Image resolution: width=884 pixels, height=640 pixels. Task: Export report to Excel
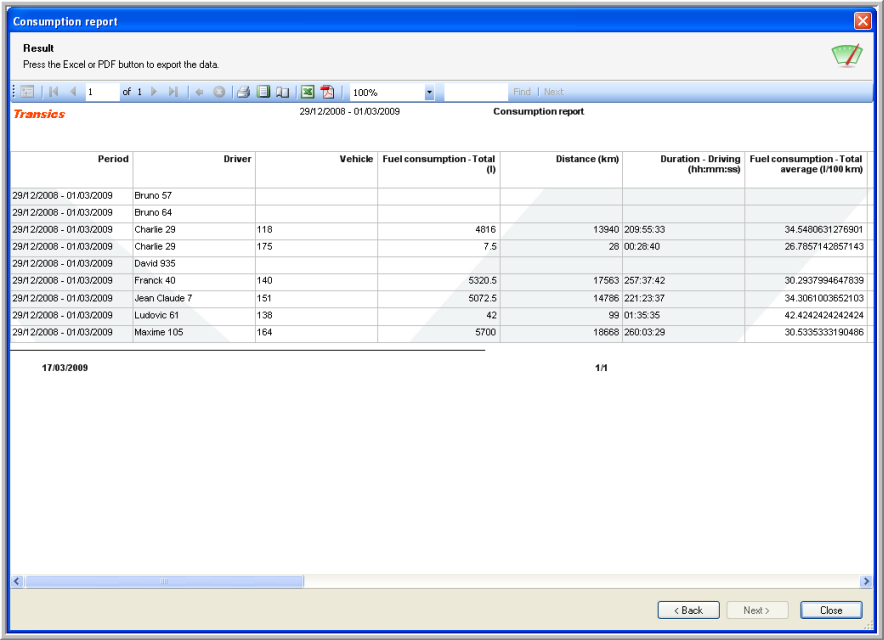(x=308, y=92)
